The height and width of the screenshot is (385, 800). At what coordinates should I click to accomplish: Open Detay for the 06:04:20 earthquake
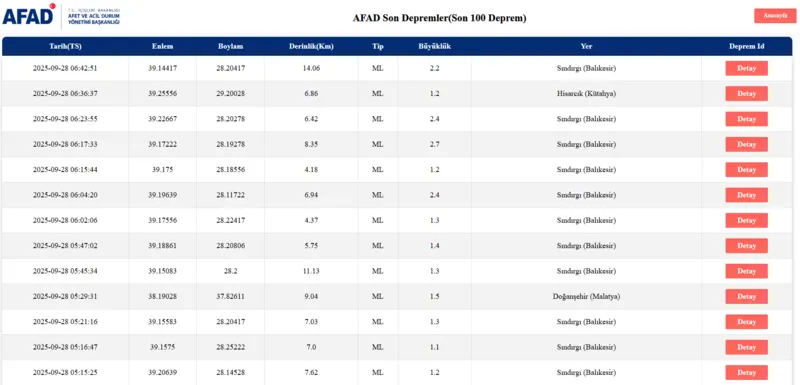tap(746, 195)
